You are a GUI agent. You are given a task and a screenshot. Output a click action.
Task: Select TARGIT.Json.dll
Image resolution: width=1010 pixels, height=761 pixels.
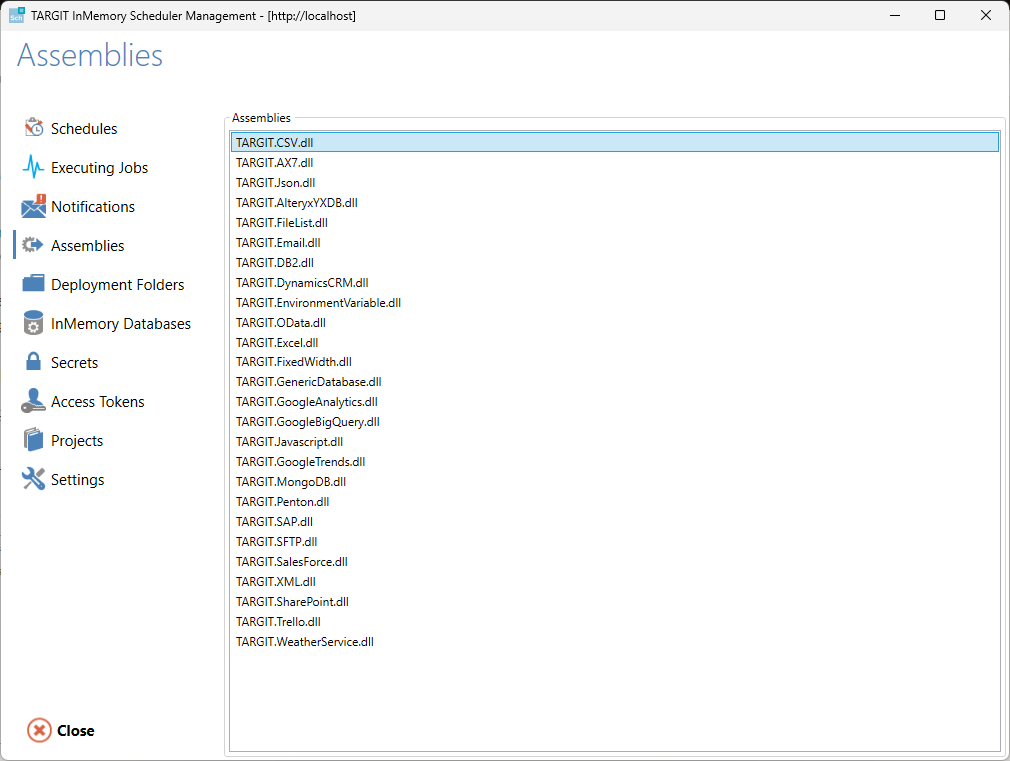pyautogui.click(x=615, y=182)
